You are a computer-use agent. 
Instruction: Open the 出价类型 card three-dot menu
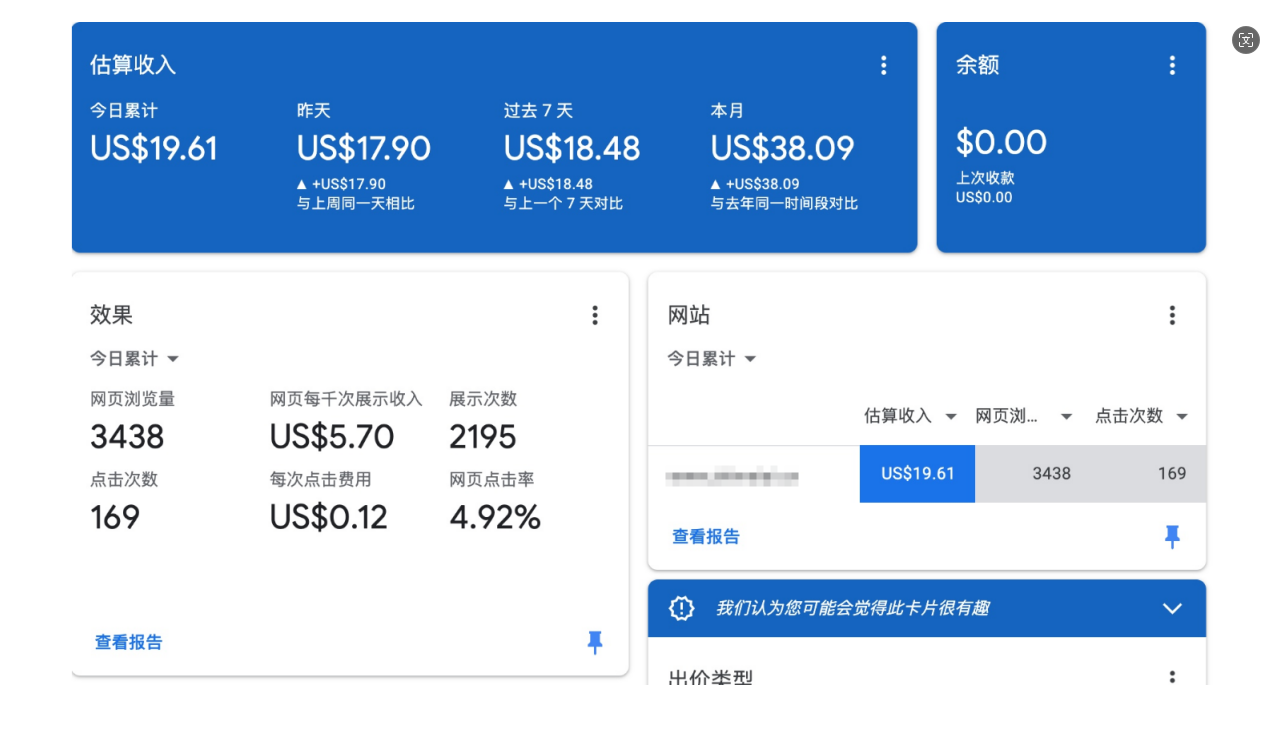point(1172,677)
